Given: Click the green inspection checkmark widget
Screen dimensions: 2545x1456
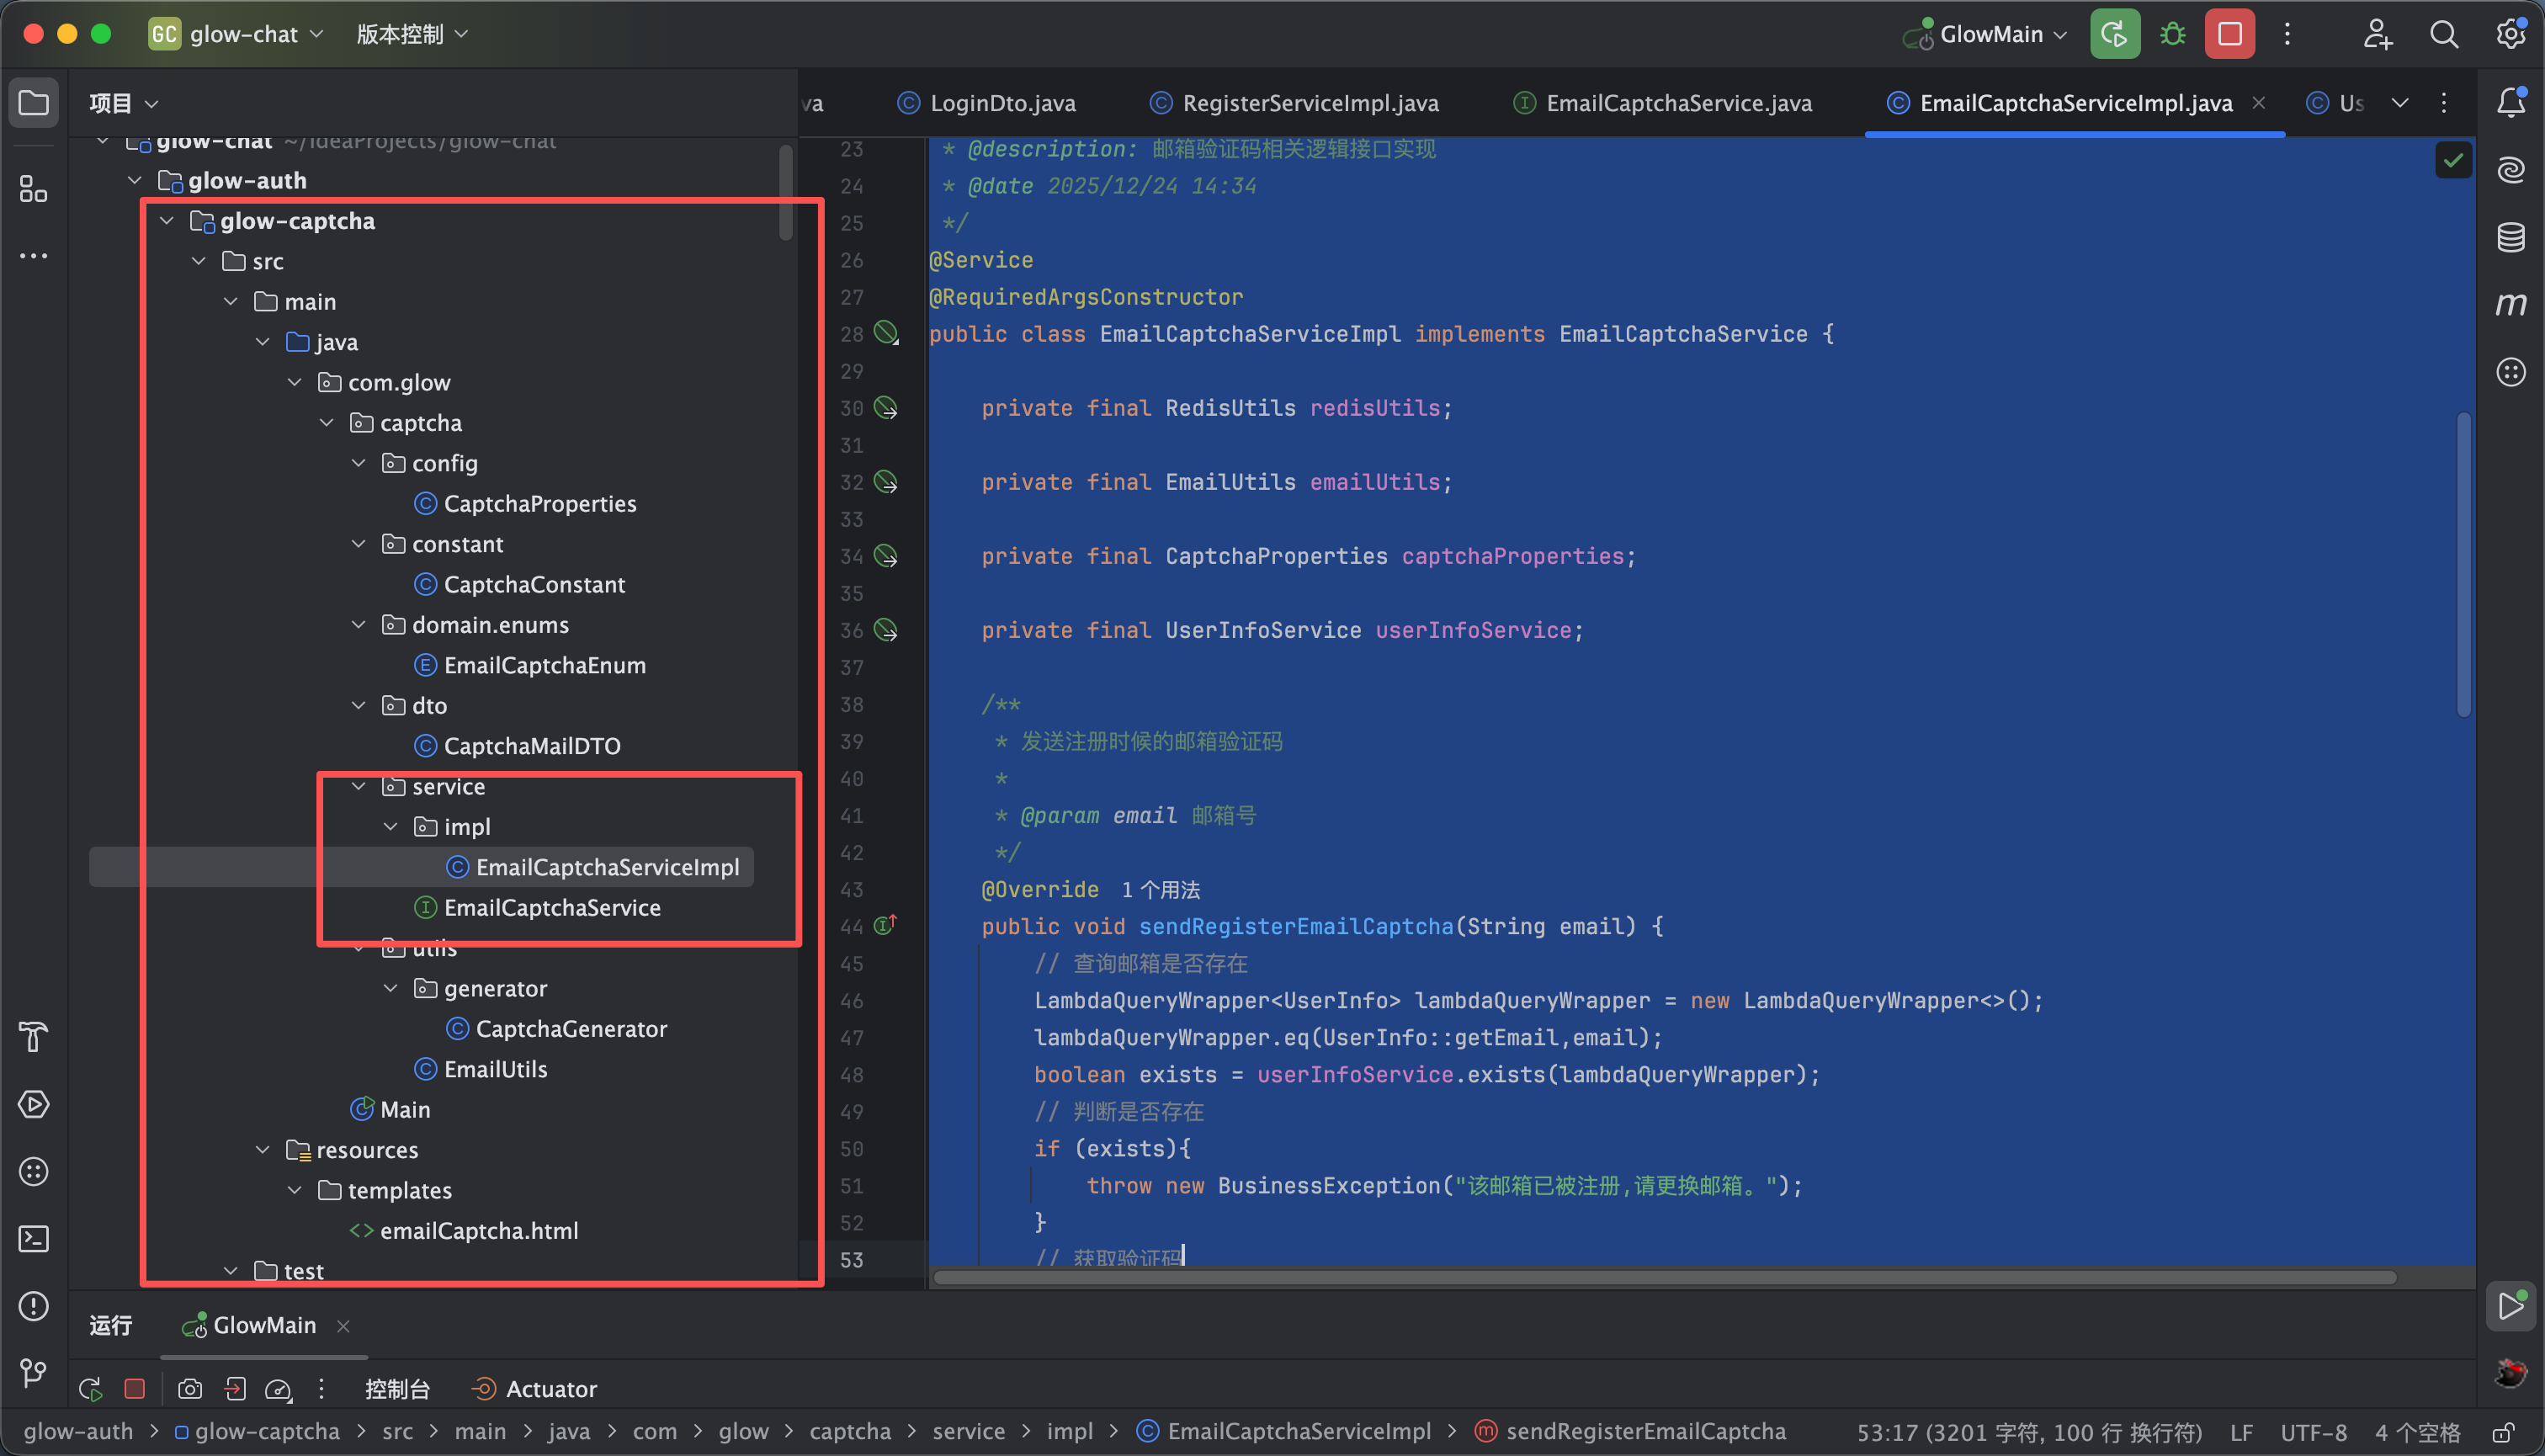Looking at the screenshot, I should 2453,161.
